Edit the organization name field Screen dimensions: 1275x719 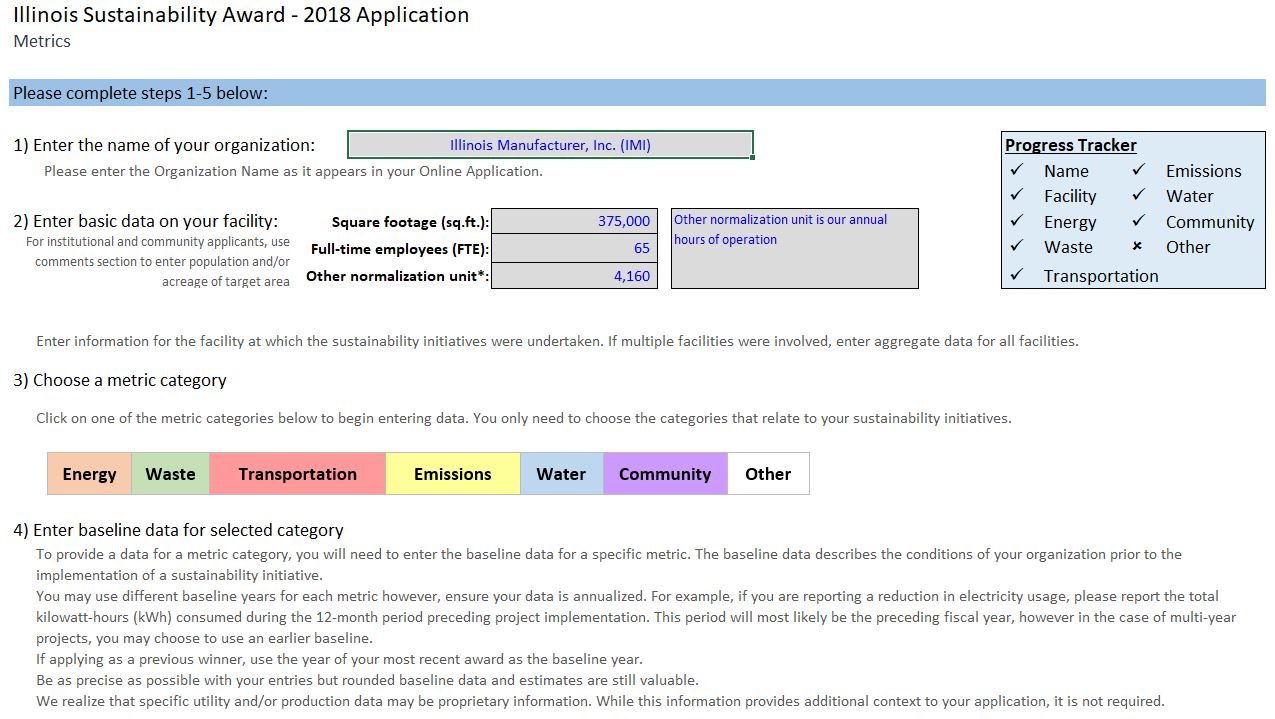(x=550, y=145)
